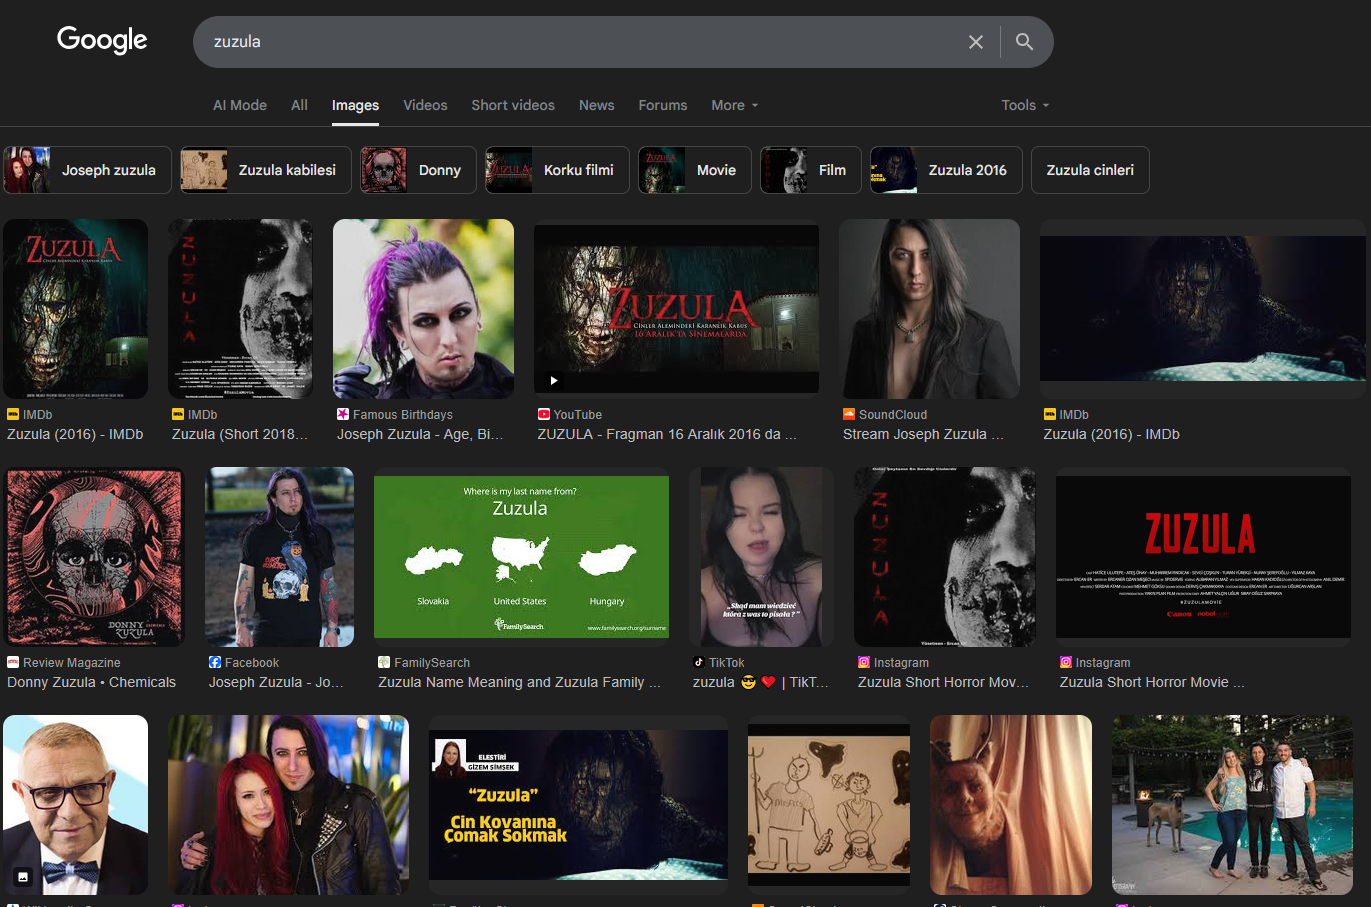
Task: Open the hand-drawn figures sketch image
Action: point(829,805)
